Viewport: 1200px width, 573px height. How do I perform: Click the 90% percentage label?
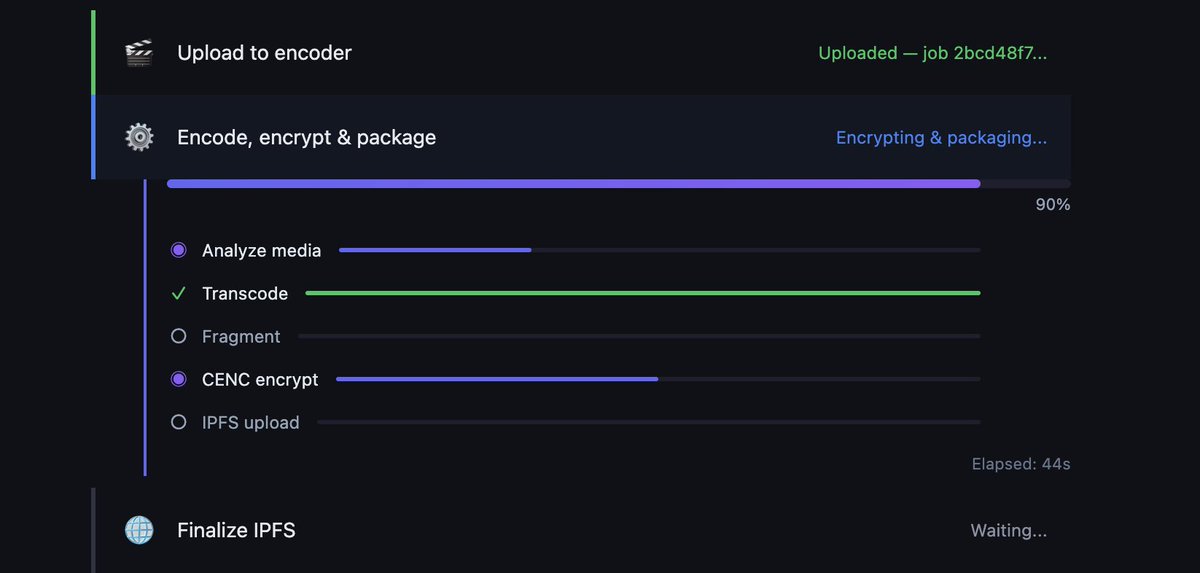[x=1052, y=205]
